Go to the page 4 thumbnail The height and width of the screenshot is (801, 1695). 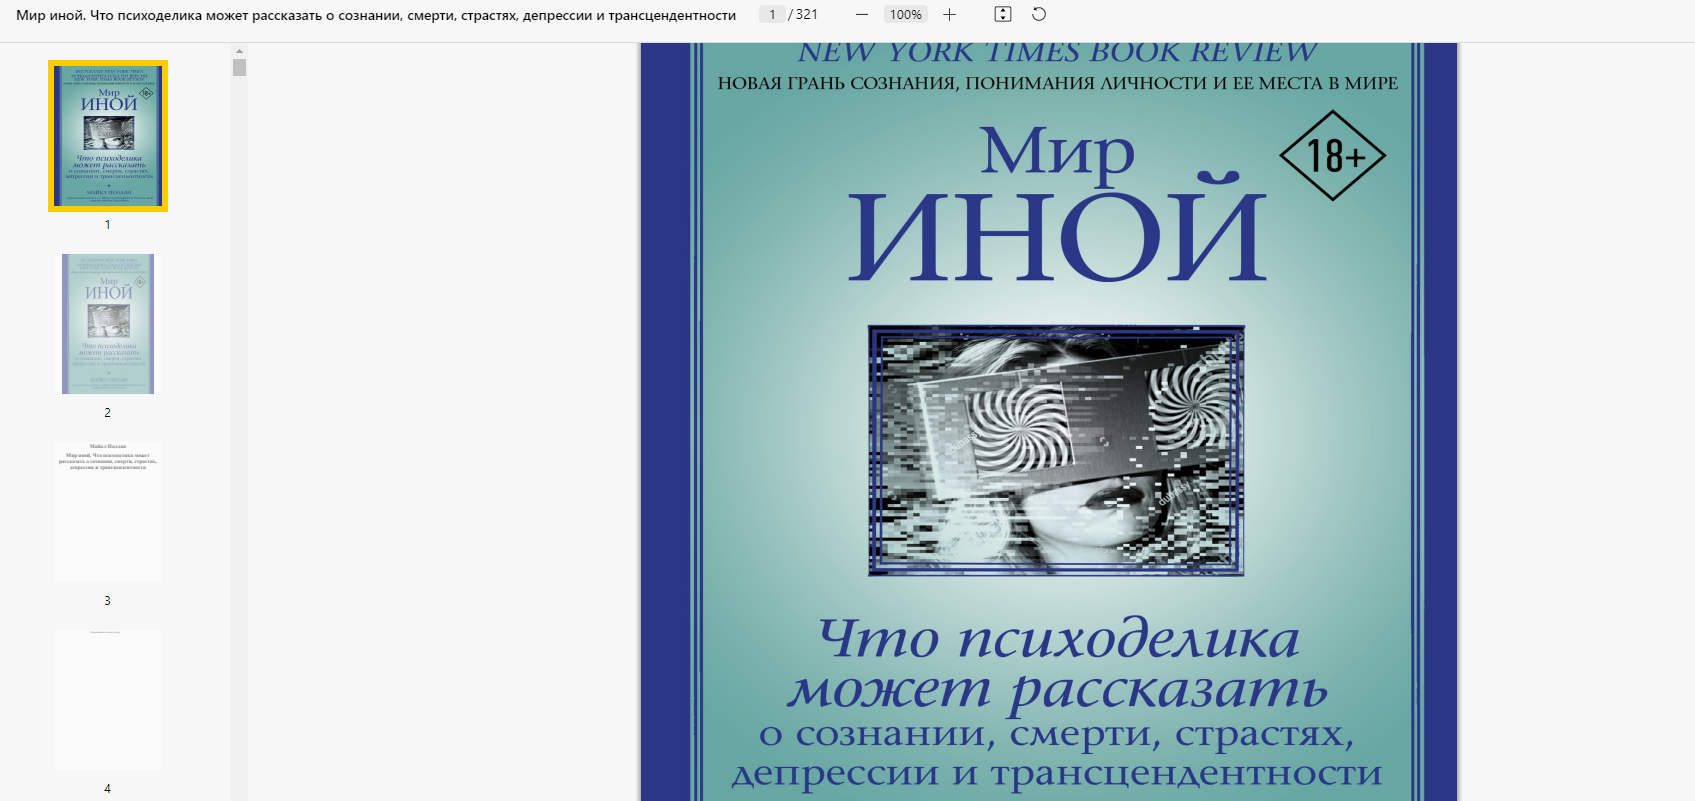108,700
